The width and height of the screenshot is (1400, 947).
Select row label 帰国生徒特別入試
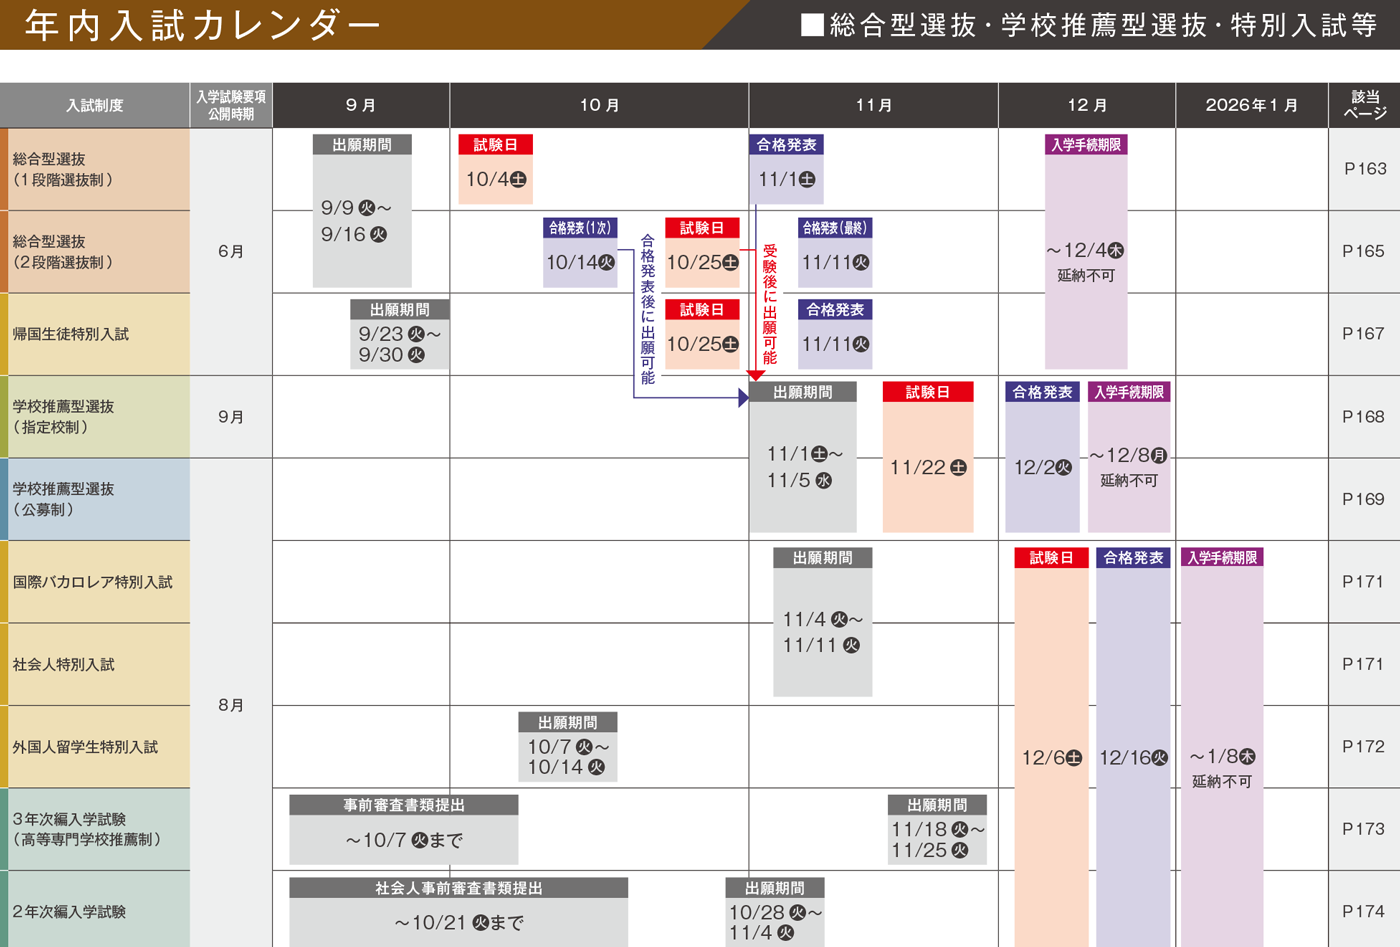[x=70, y=334]
